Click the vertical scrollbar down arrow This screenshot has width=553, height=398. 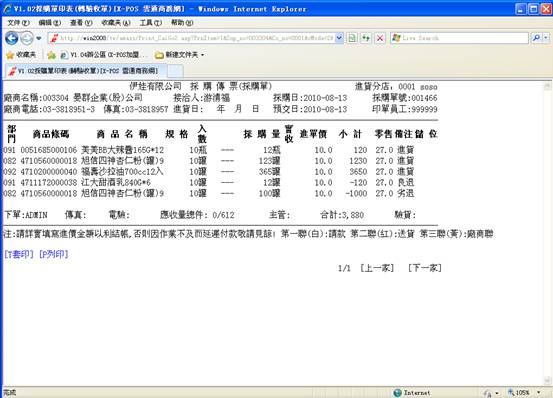click(547, 381)
